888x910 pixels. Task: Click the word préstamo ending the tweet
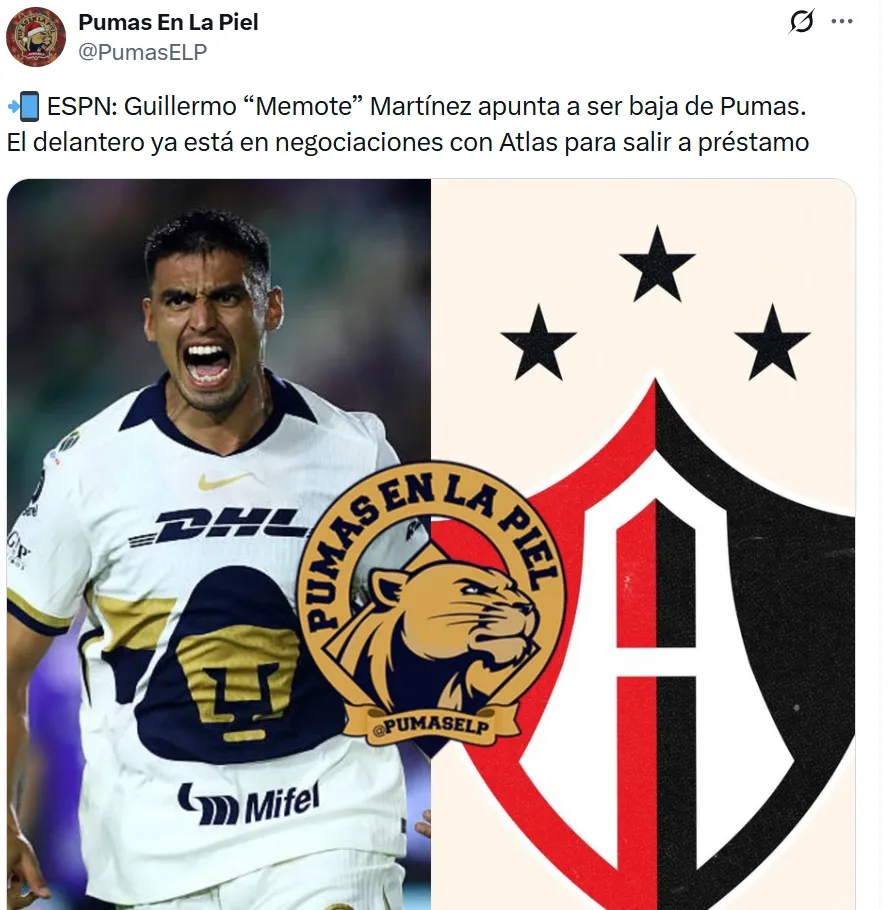pyautogui.click(x=753, y=143)
